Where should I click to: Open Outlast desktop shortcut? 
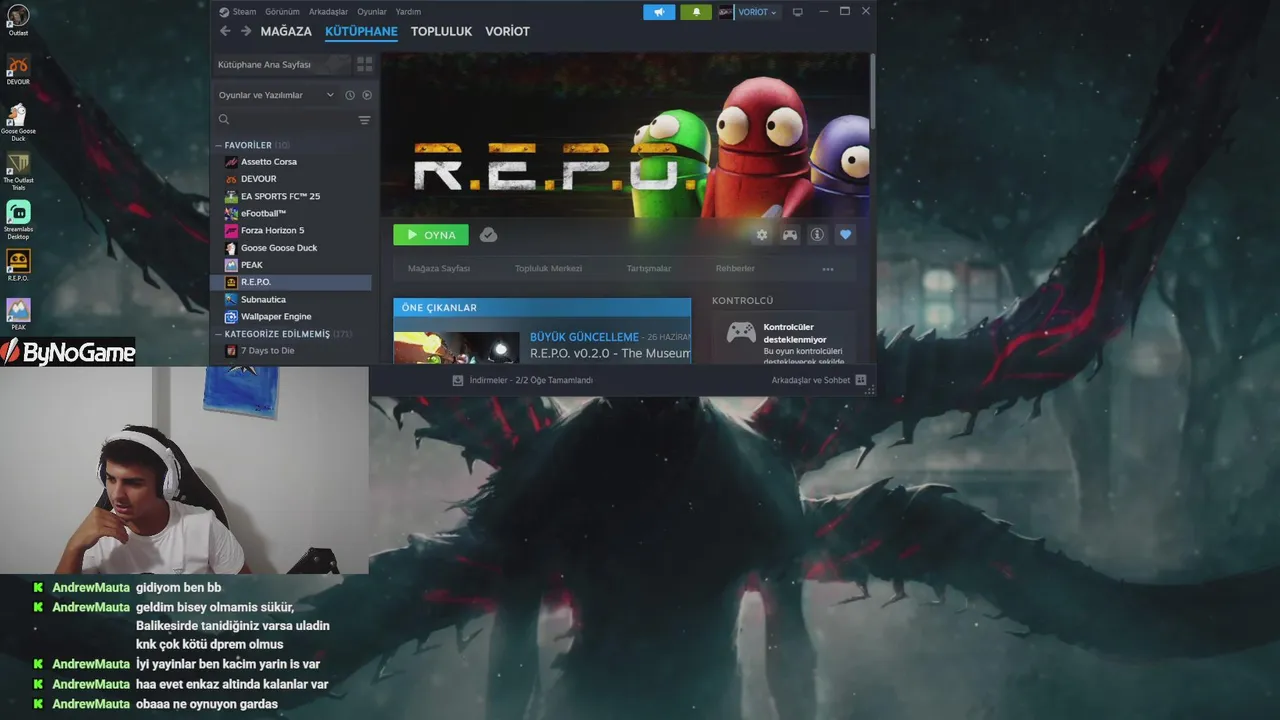(x=18, y=20)
